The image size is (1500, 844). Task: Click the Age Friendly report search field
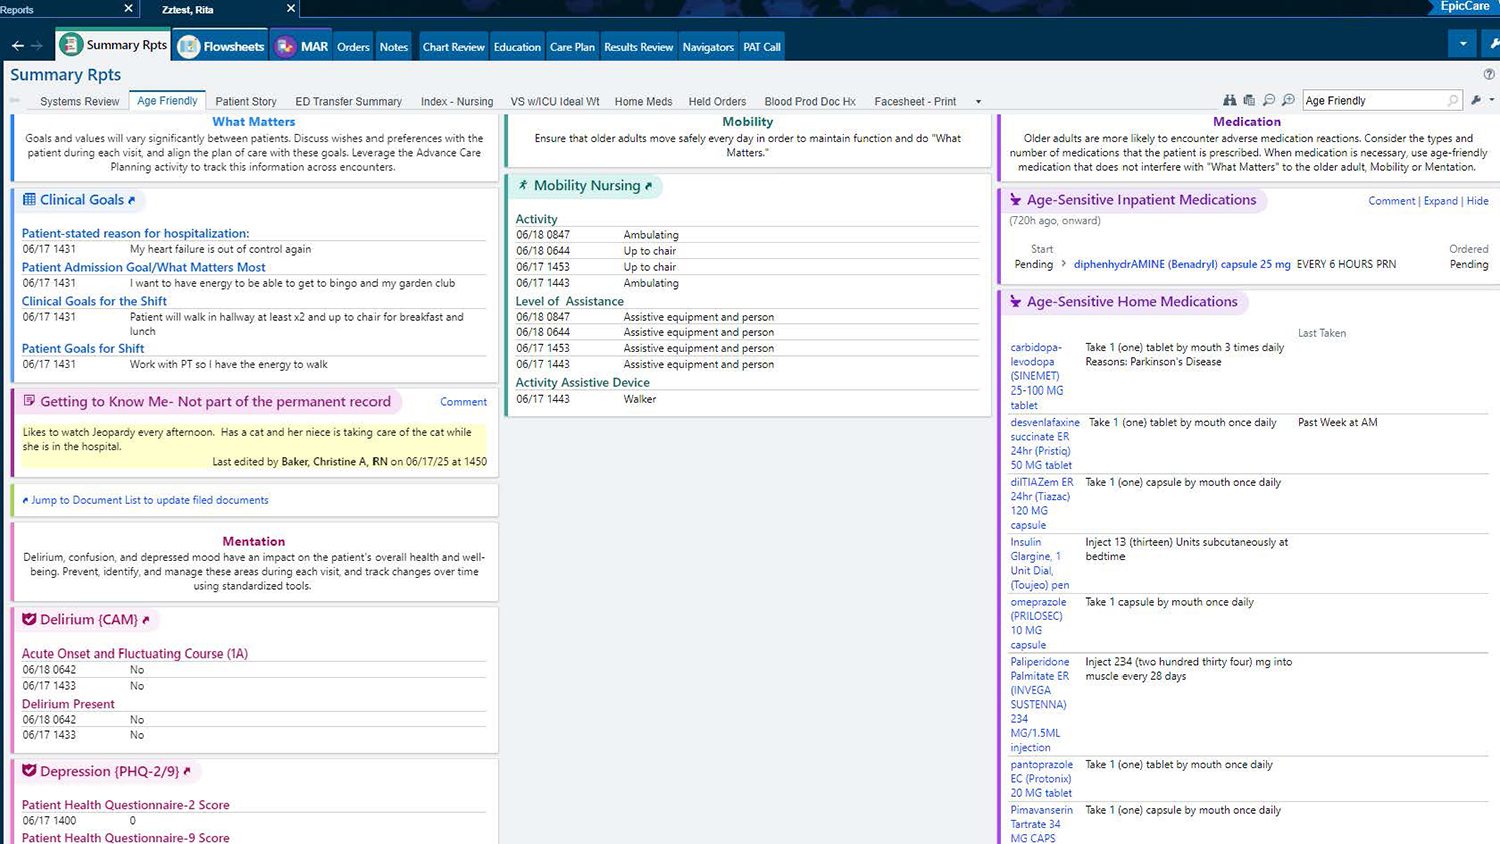1373,101
